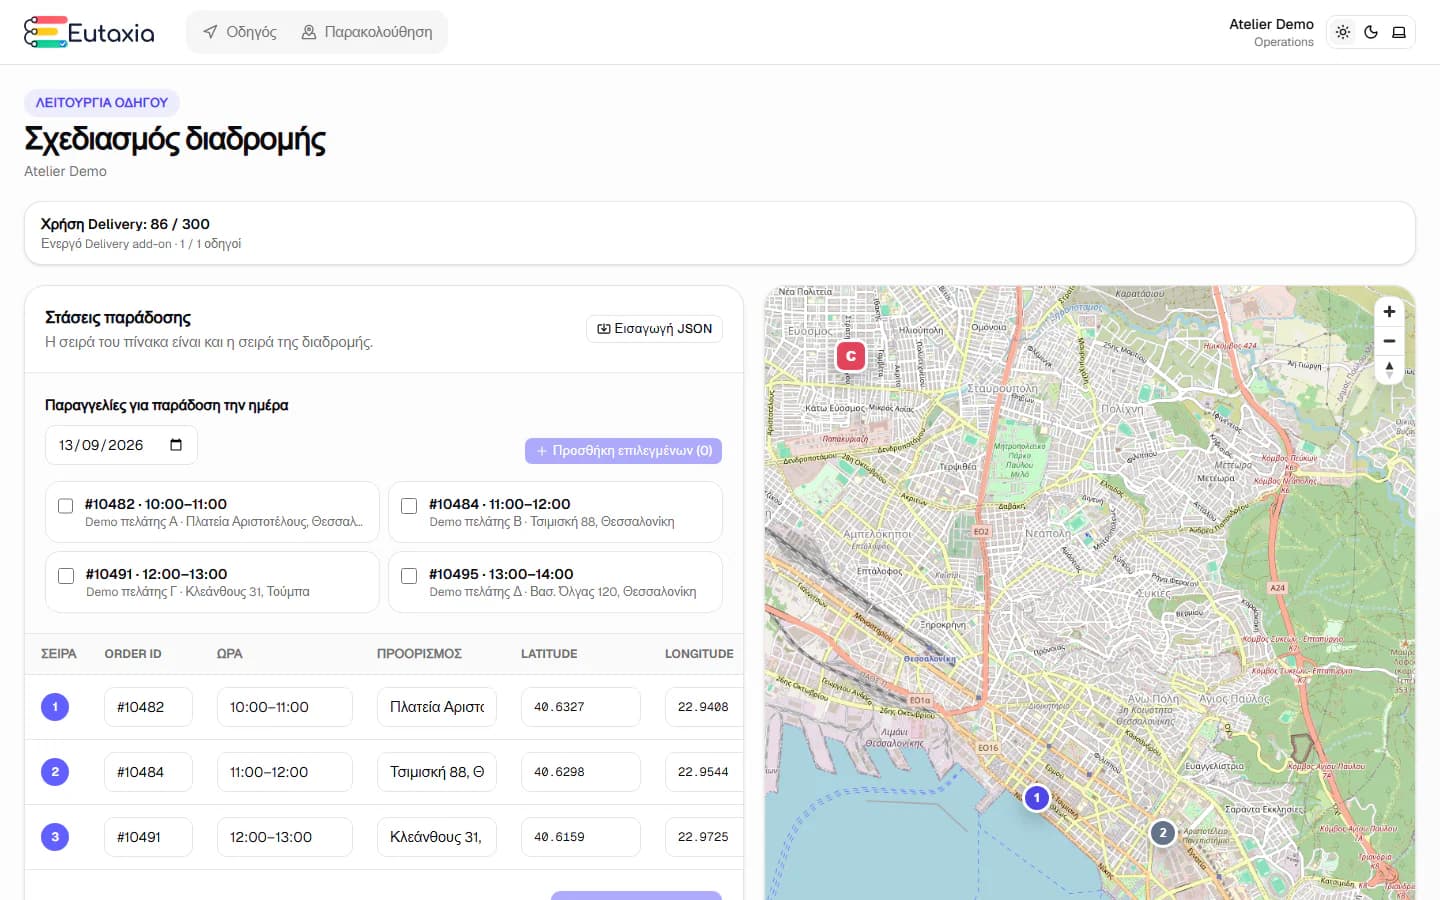Click the delivery date field 13/09/2026
Viewport: 1440px width, 900px height.
121,445
